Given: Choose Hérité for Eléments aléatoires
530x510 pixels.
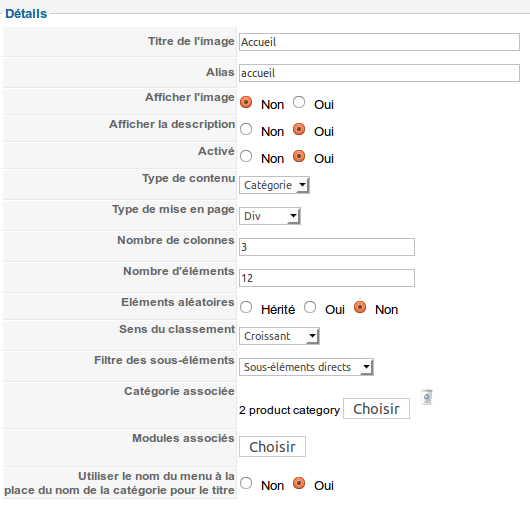Looking at the screenshot, I should pos(246,307).
